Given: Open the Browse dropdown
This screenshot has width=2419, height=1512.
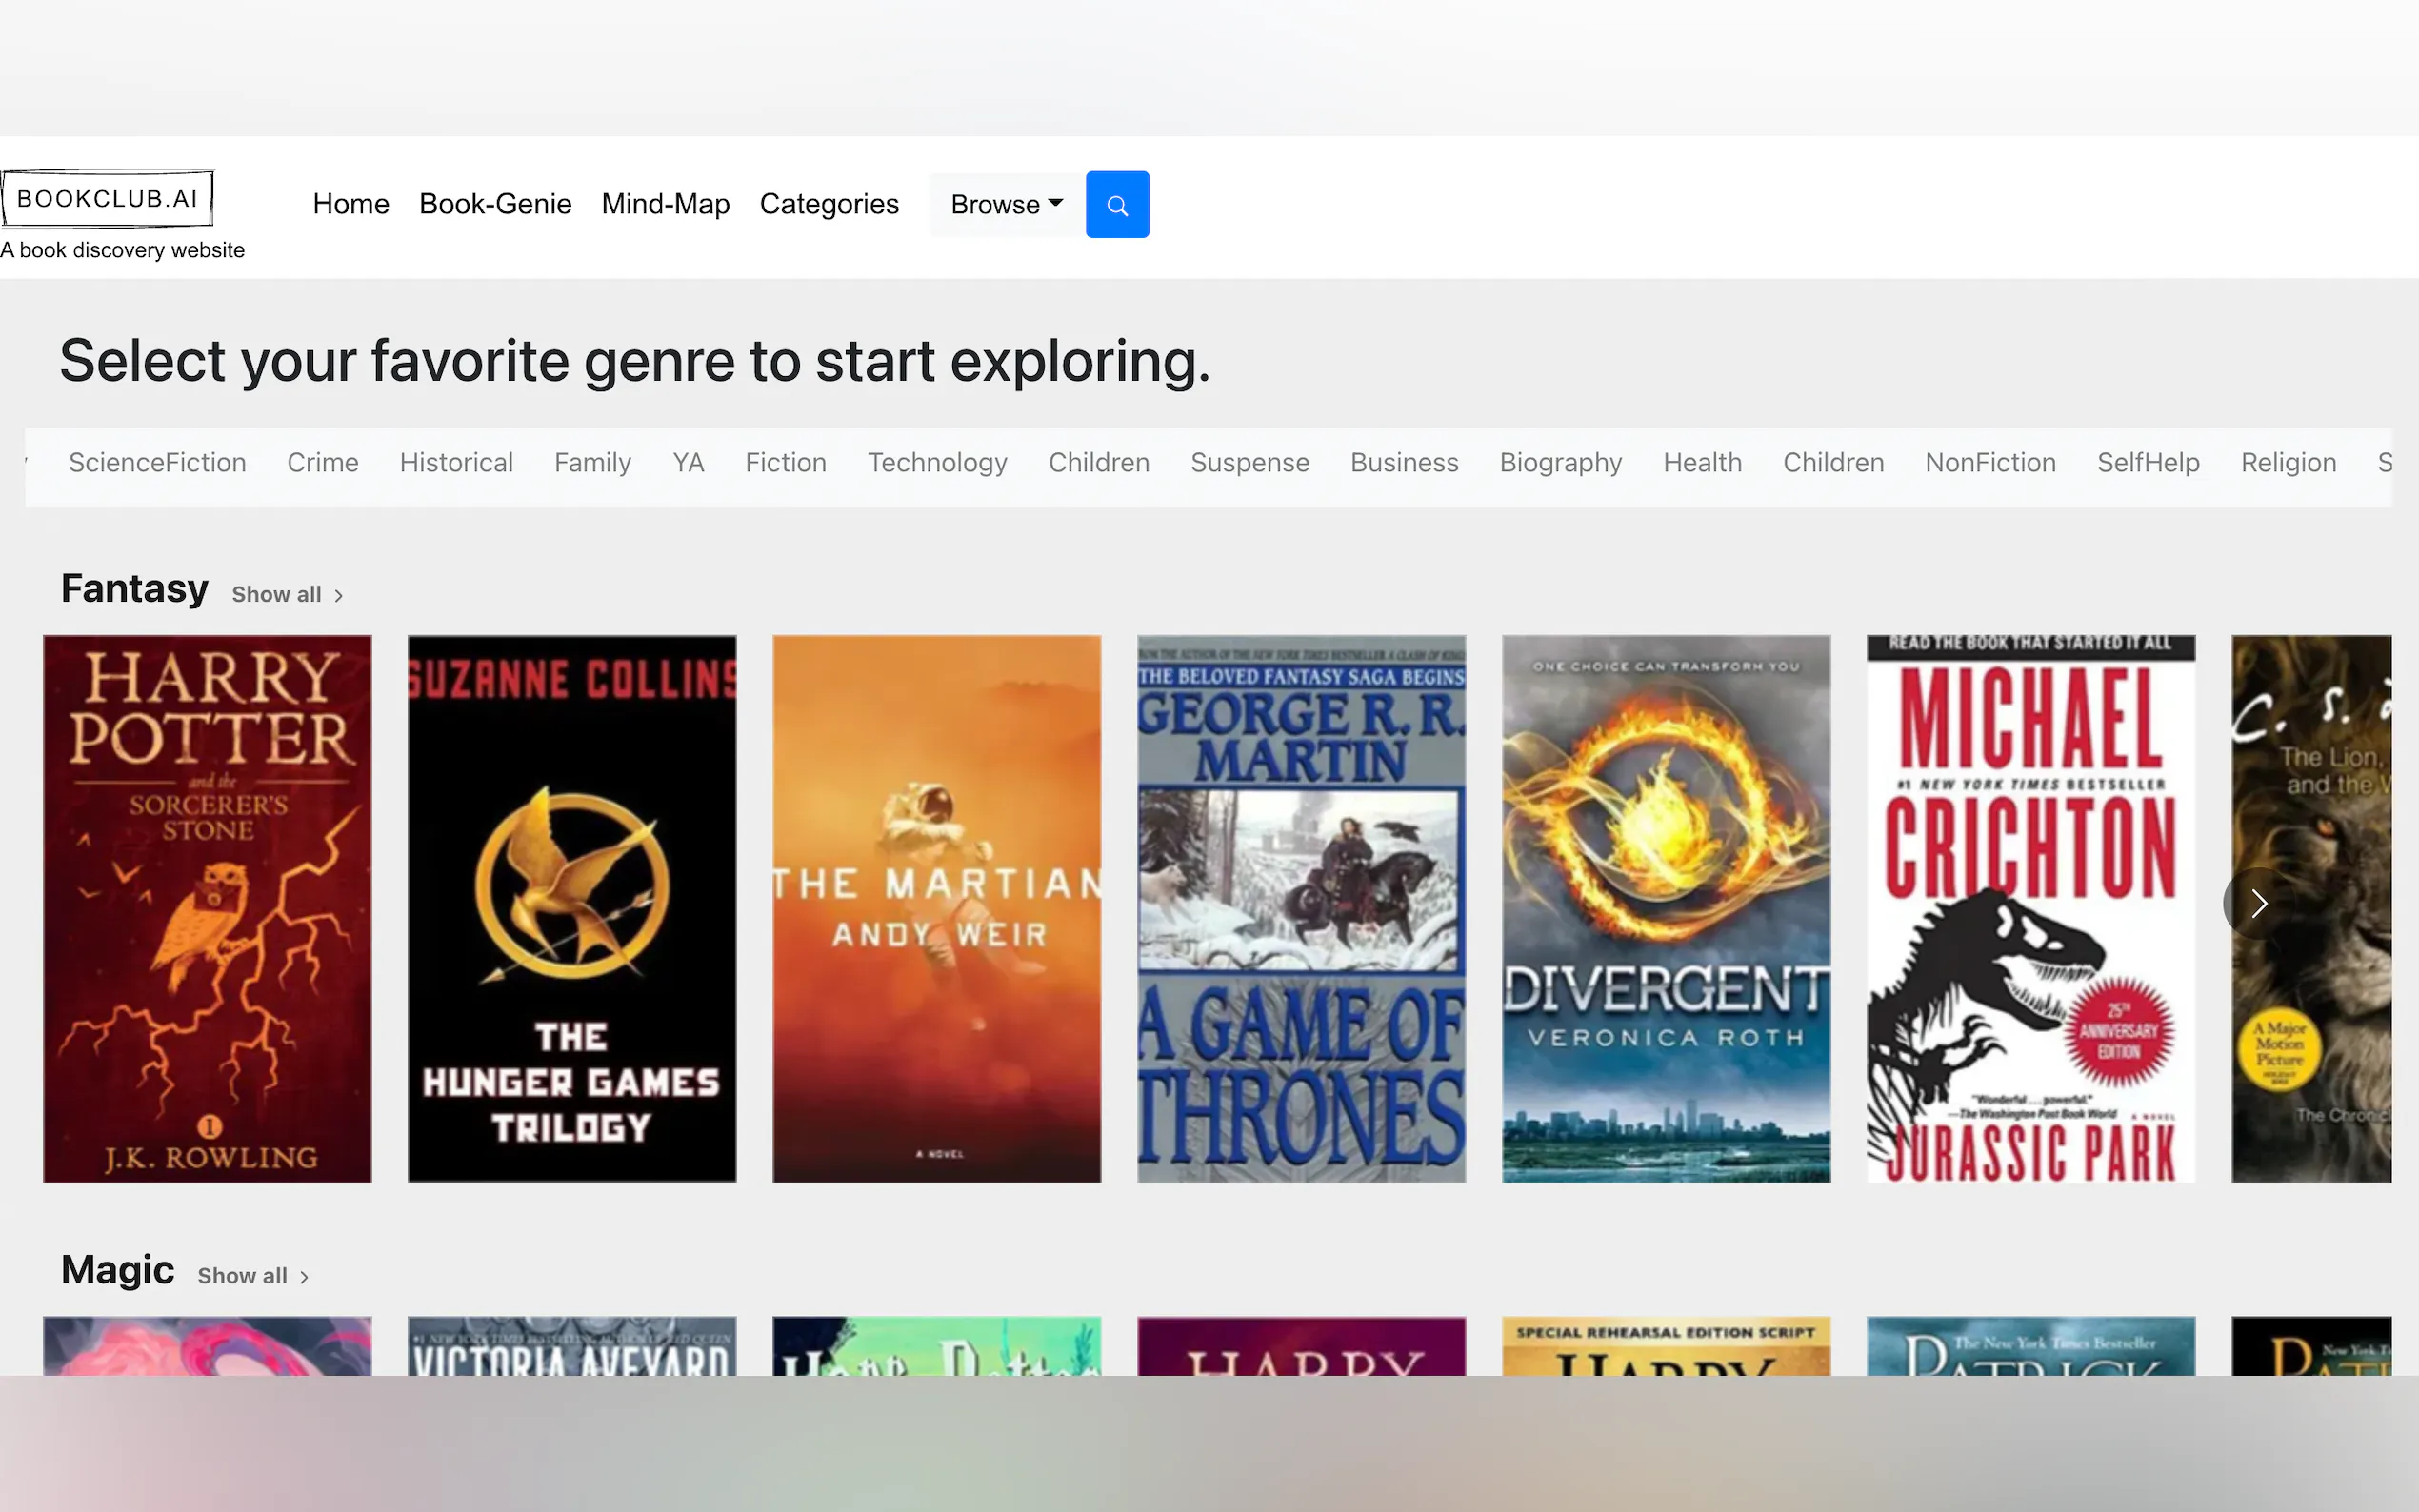Looking at the screenshot, I should click(1006, 205).
